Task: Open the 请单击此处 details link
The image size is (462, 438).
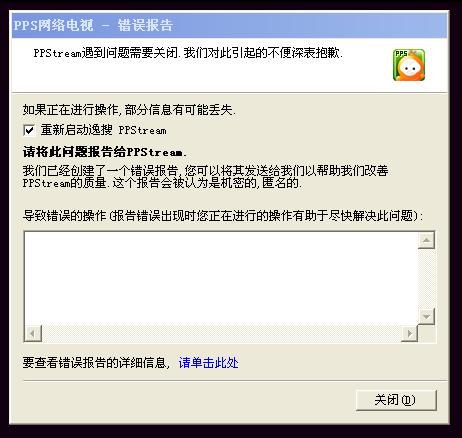Action: pos(208,363)
